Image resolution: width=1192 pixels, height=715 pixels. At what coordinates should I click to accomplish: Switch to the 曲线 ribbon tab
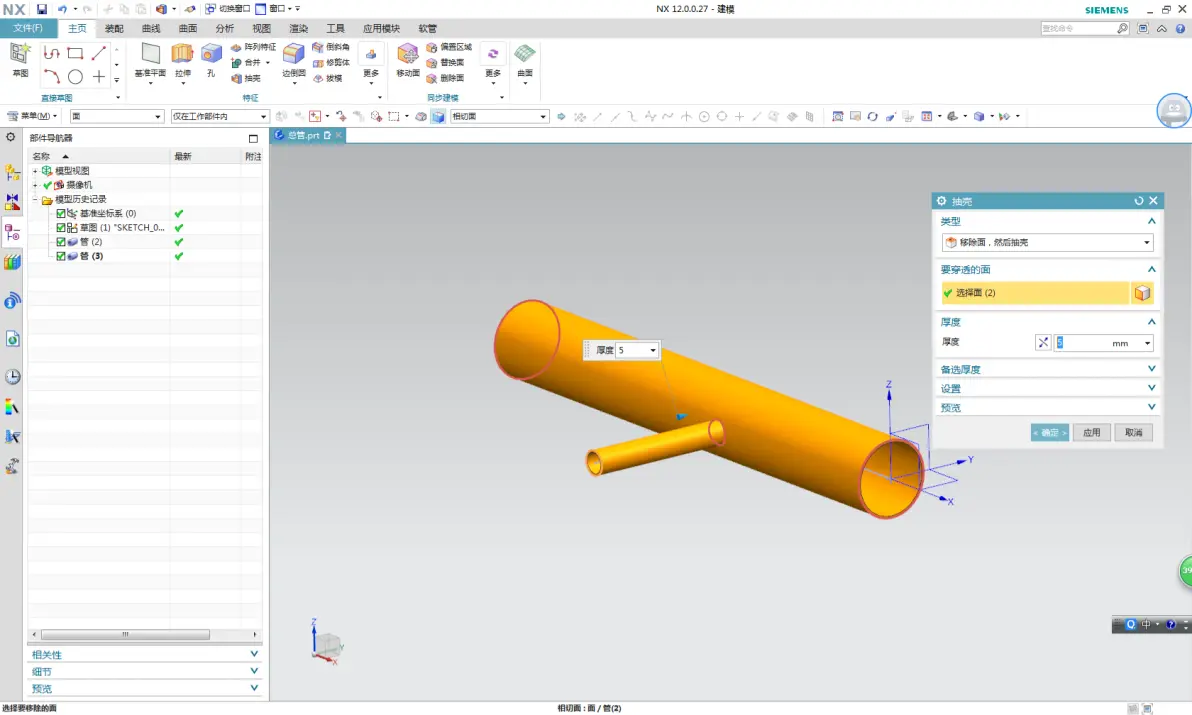click(151, 28)
